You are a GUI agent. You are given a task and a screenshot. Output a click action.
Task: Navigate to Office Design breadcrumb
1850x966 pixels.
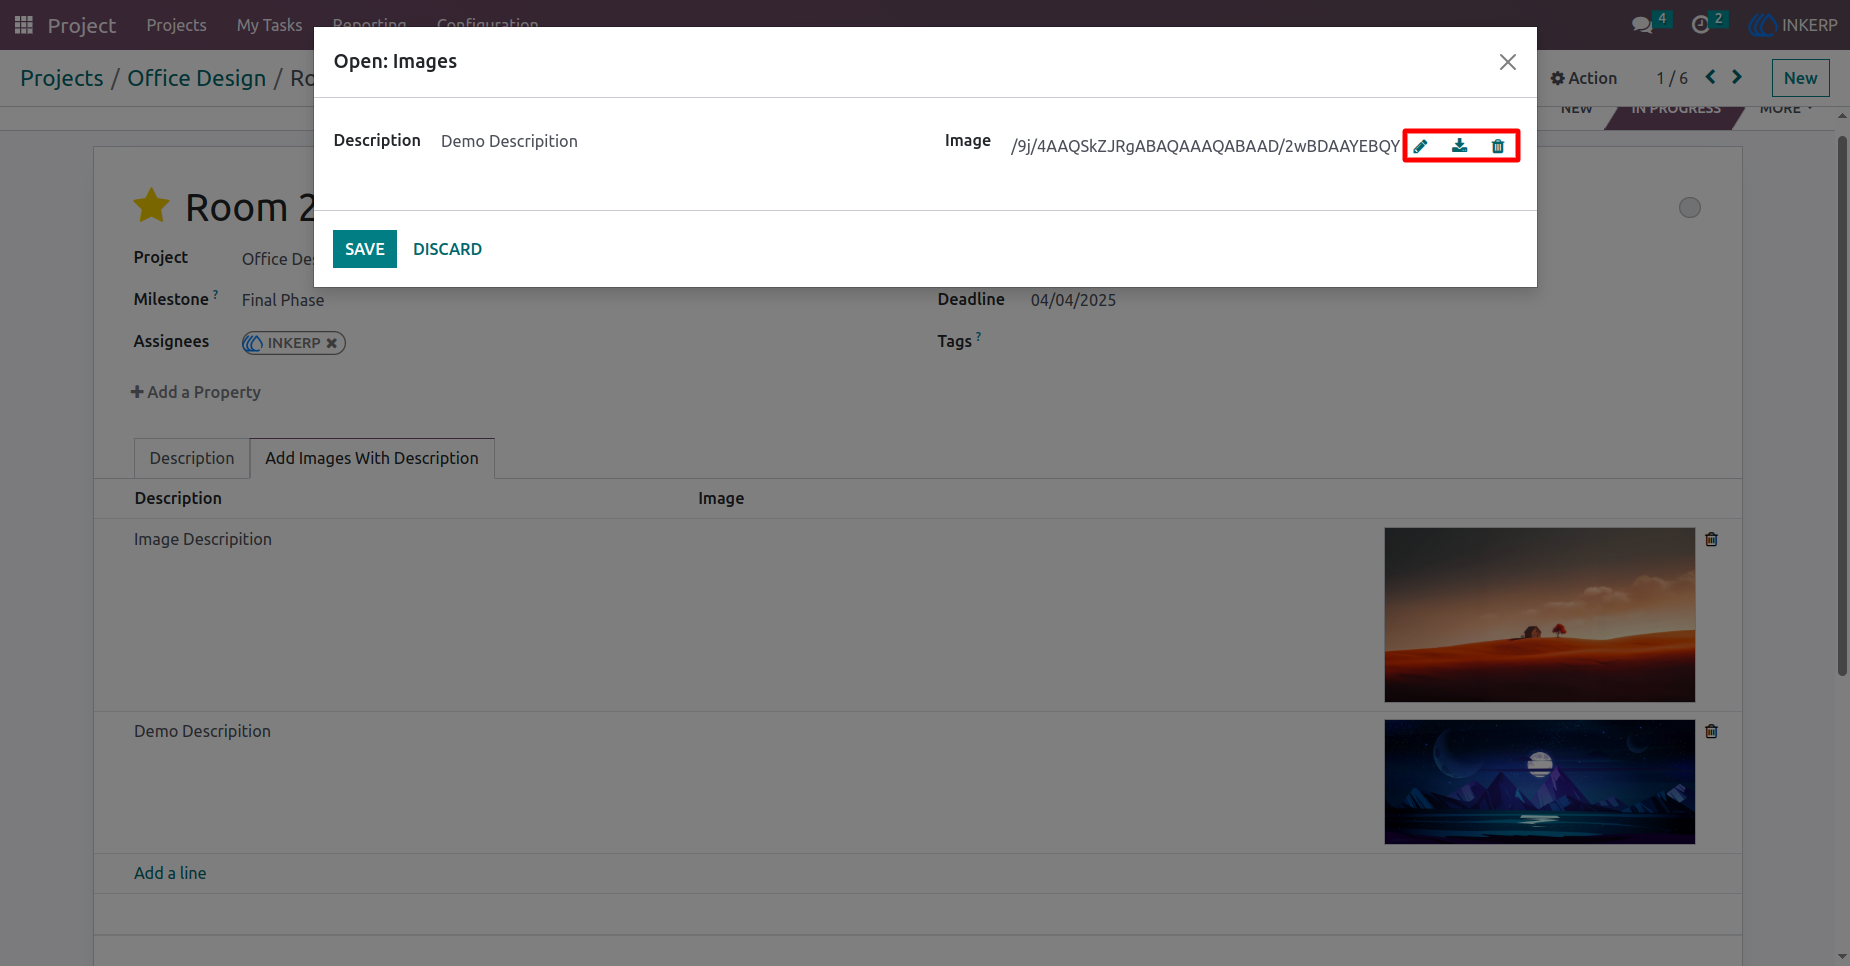197,78
